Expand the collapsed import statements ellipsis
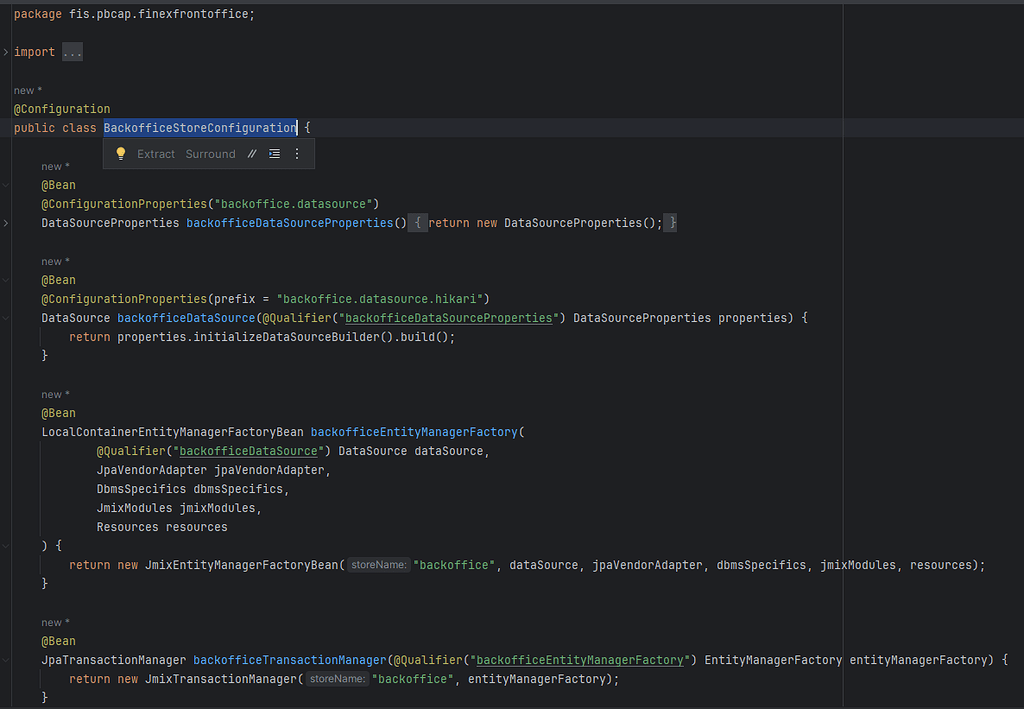1024x709 pixels. (71, 51)
